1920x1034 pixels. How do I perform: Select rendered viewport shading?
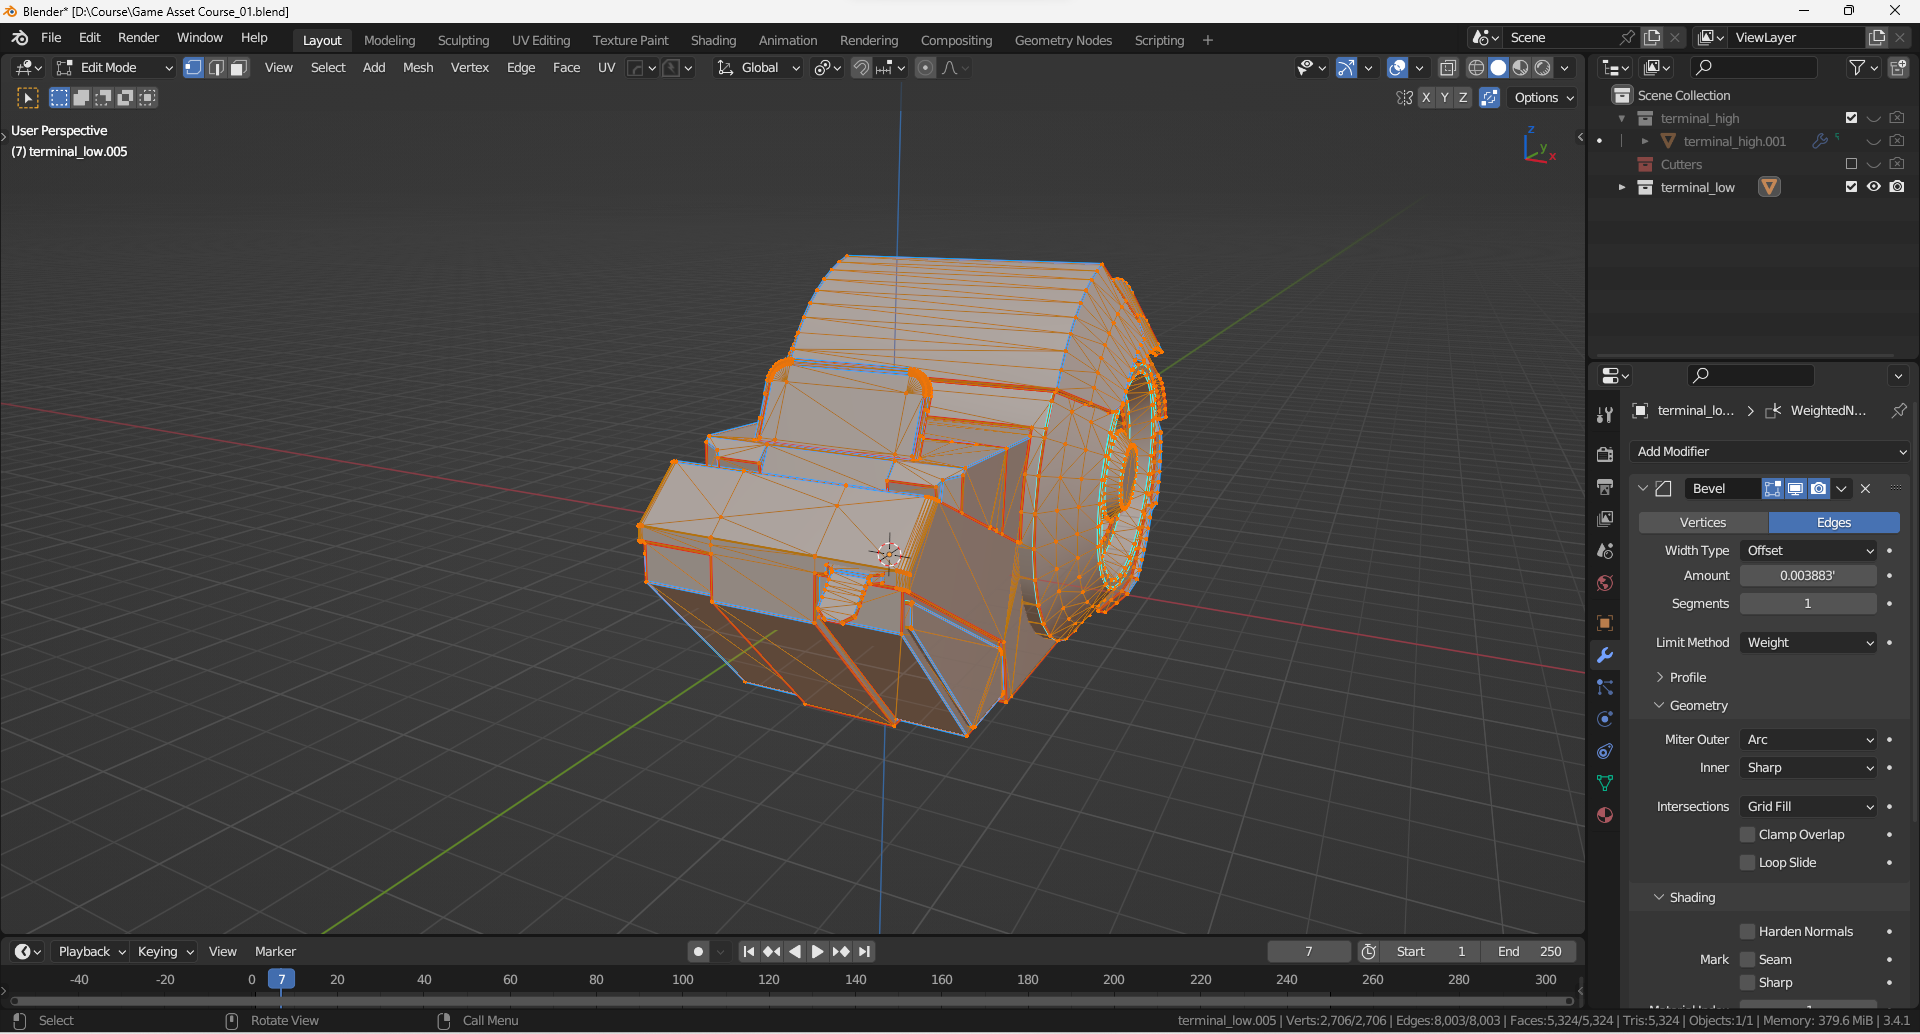(x=1543, y=68)
